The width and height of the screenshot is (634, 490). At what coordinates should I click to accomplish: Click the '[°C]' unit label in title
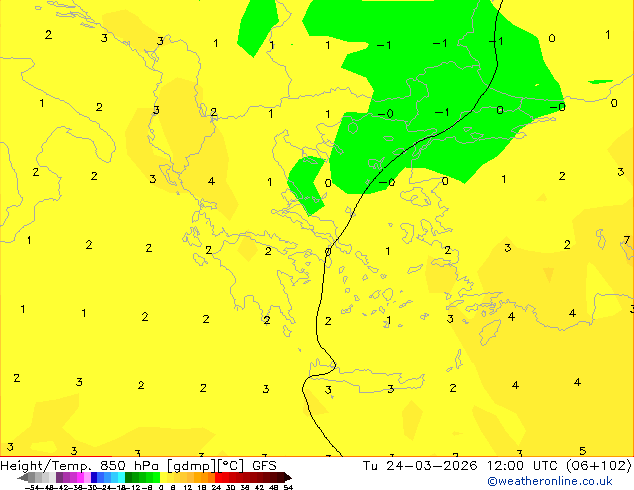(x=230, y=466)
